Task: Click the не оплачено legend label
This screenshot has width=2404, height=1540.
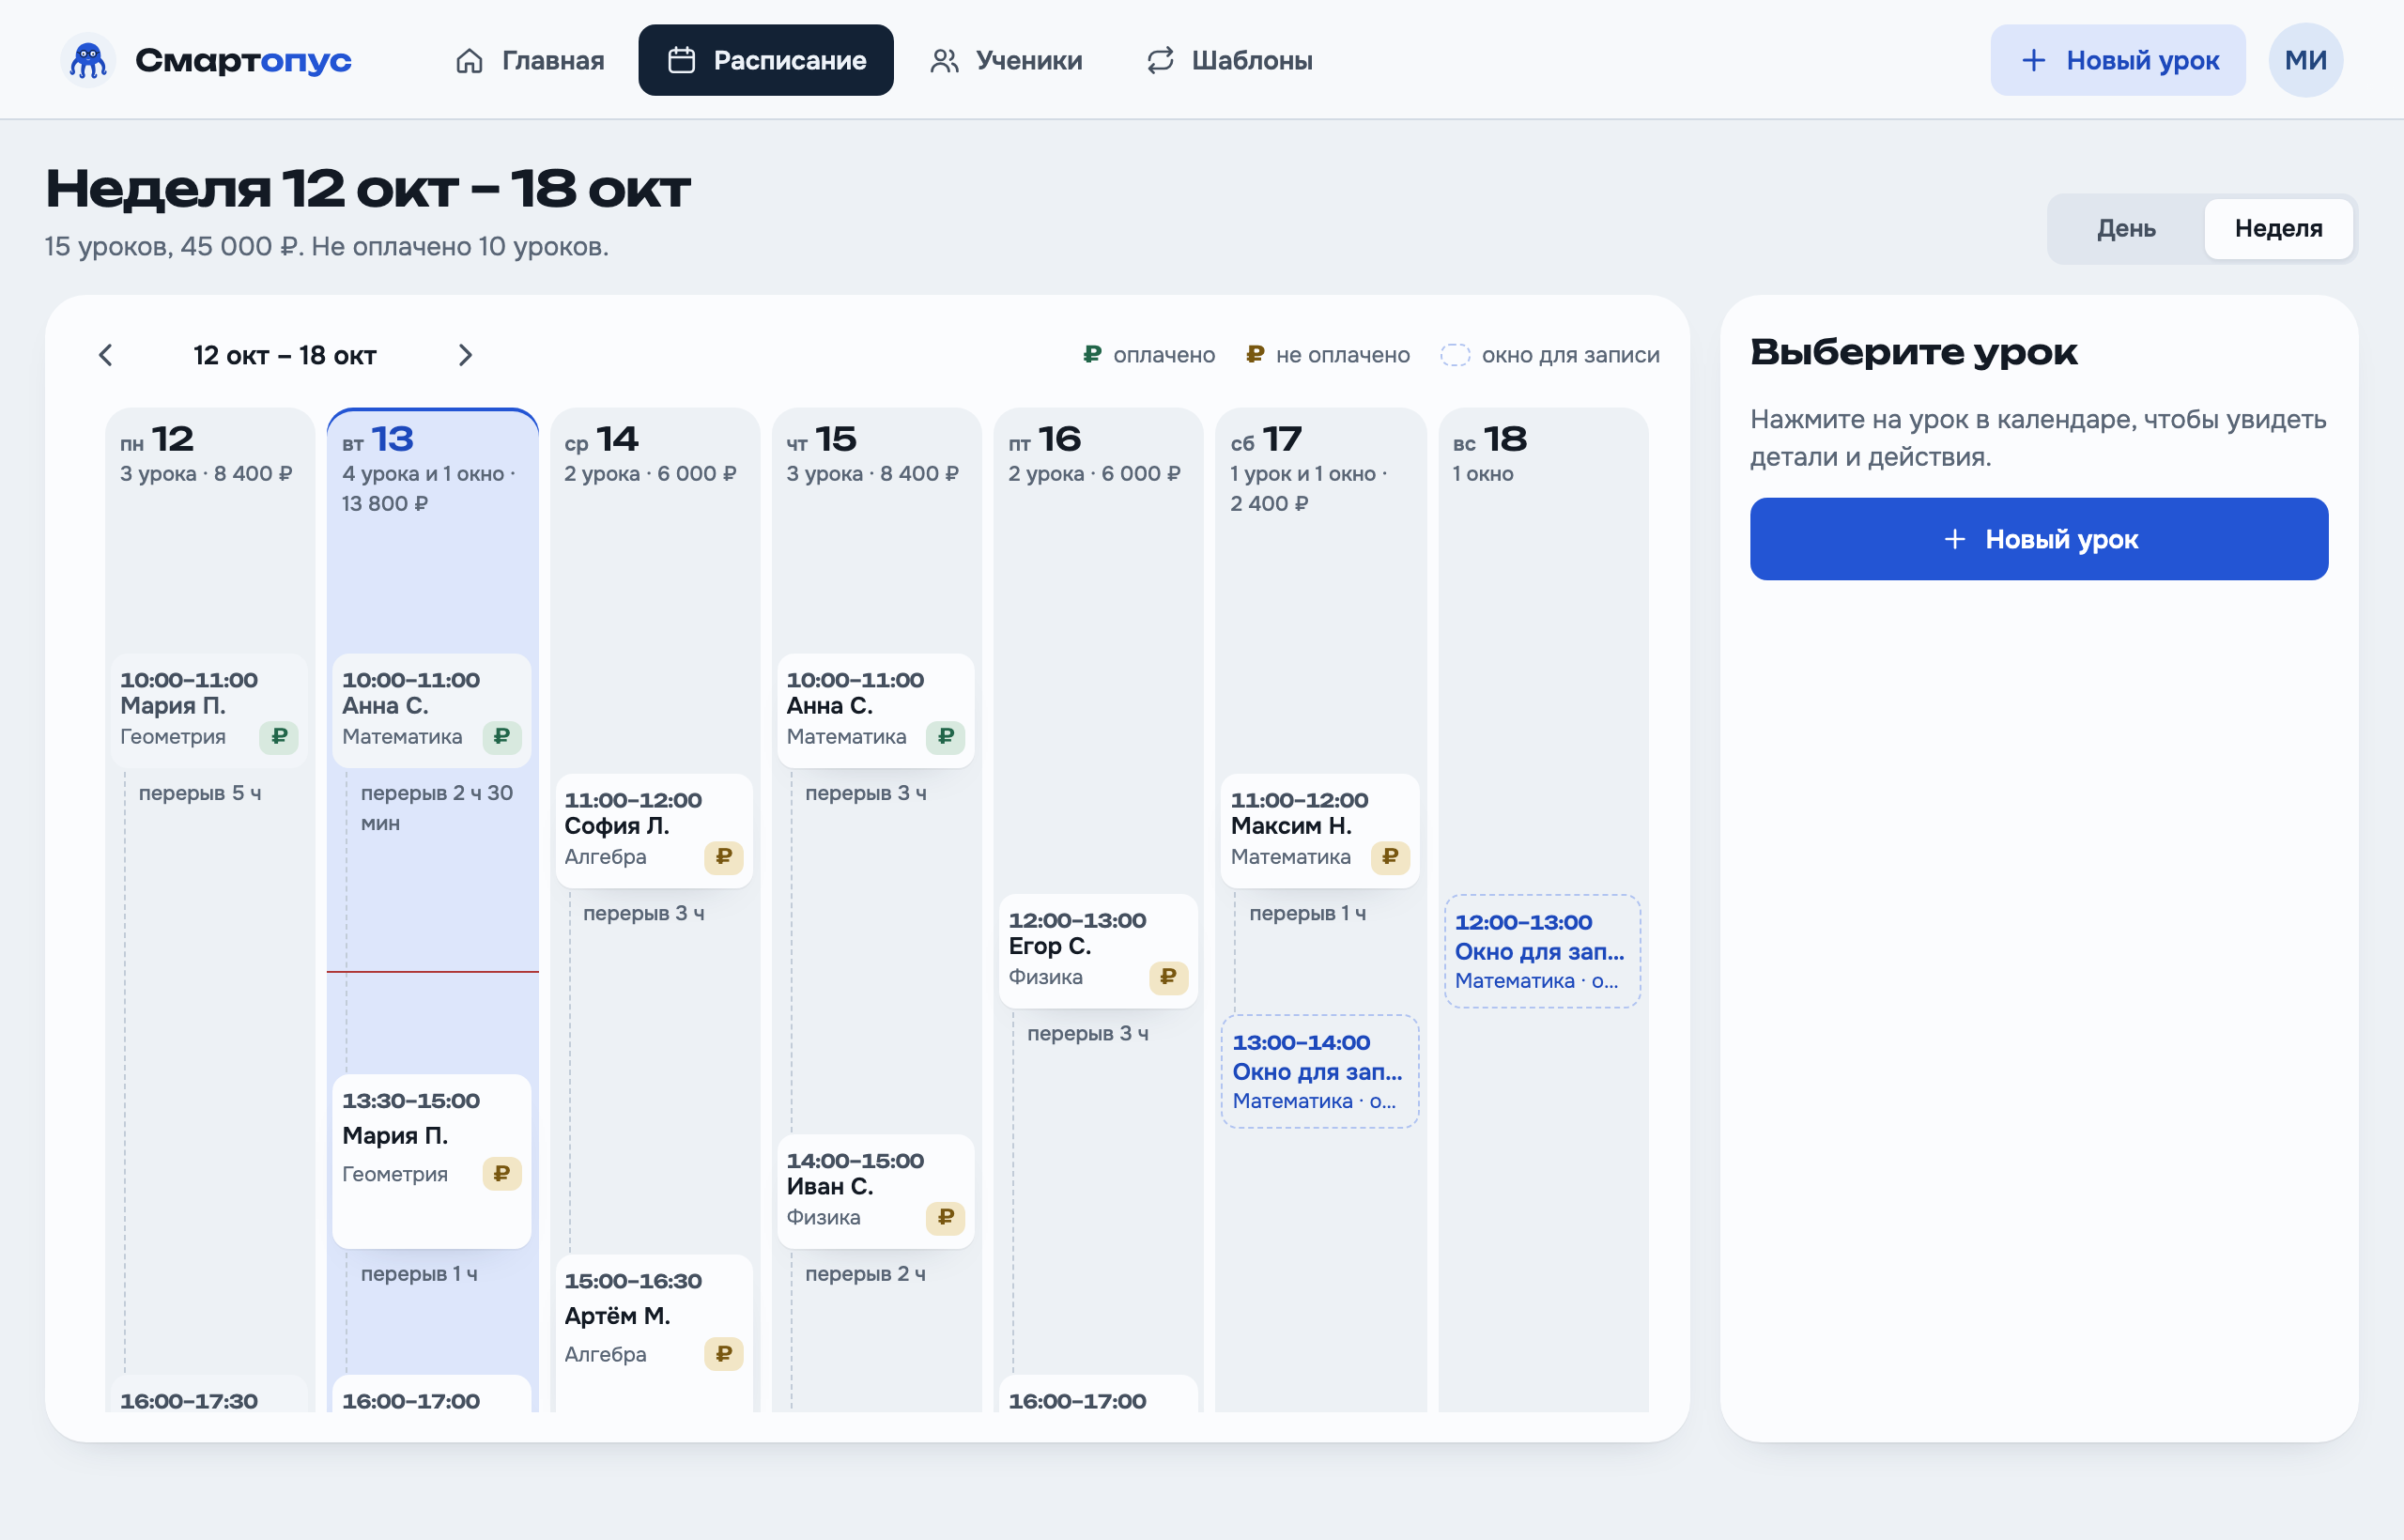Action: [1342, 355]
